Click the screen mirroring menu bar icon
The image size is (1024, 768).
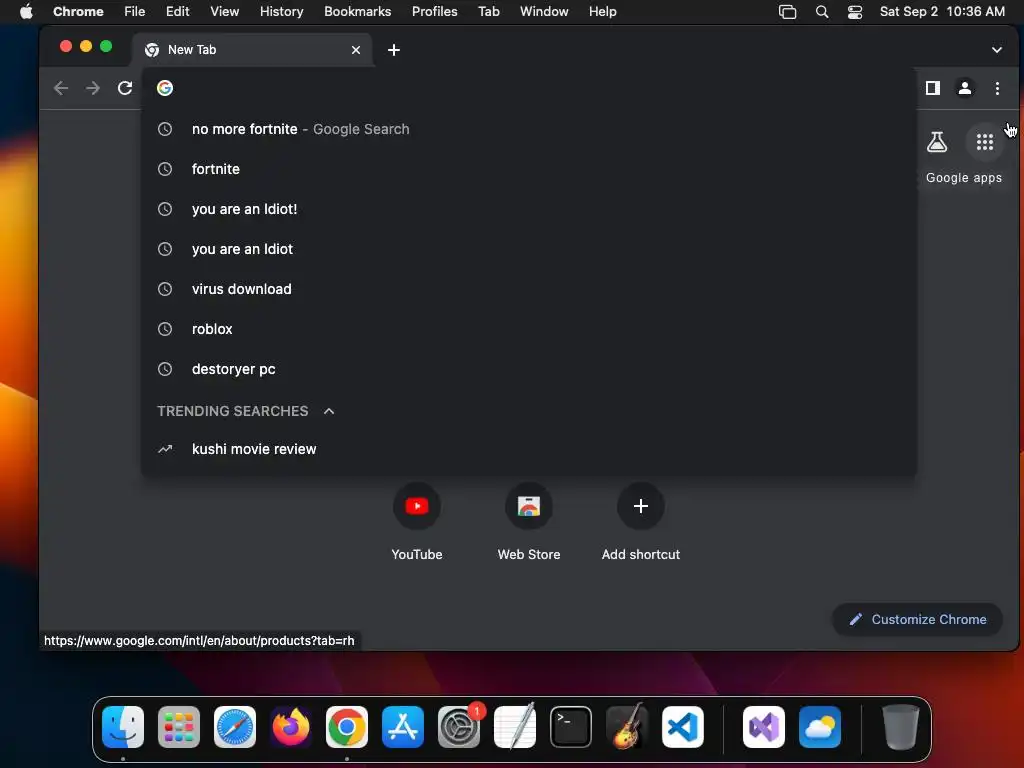pos(788,12)
